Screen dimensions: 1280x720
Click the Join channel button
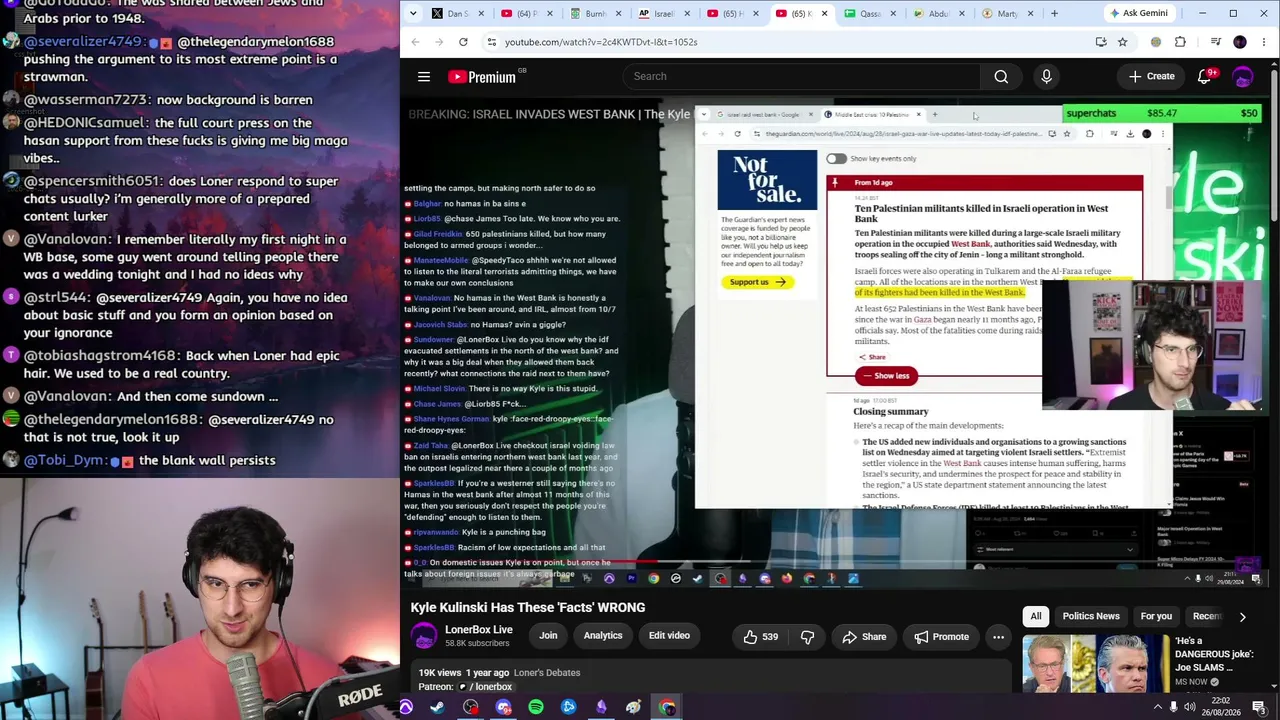tap(548, 636)
